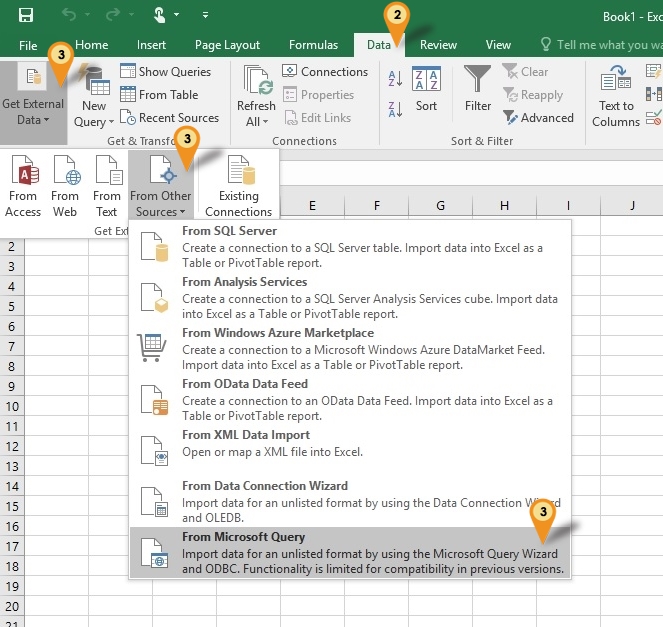Switch to the Formulas tab
The width and height of the screenshot is (663, 627).
[313, 45]
